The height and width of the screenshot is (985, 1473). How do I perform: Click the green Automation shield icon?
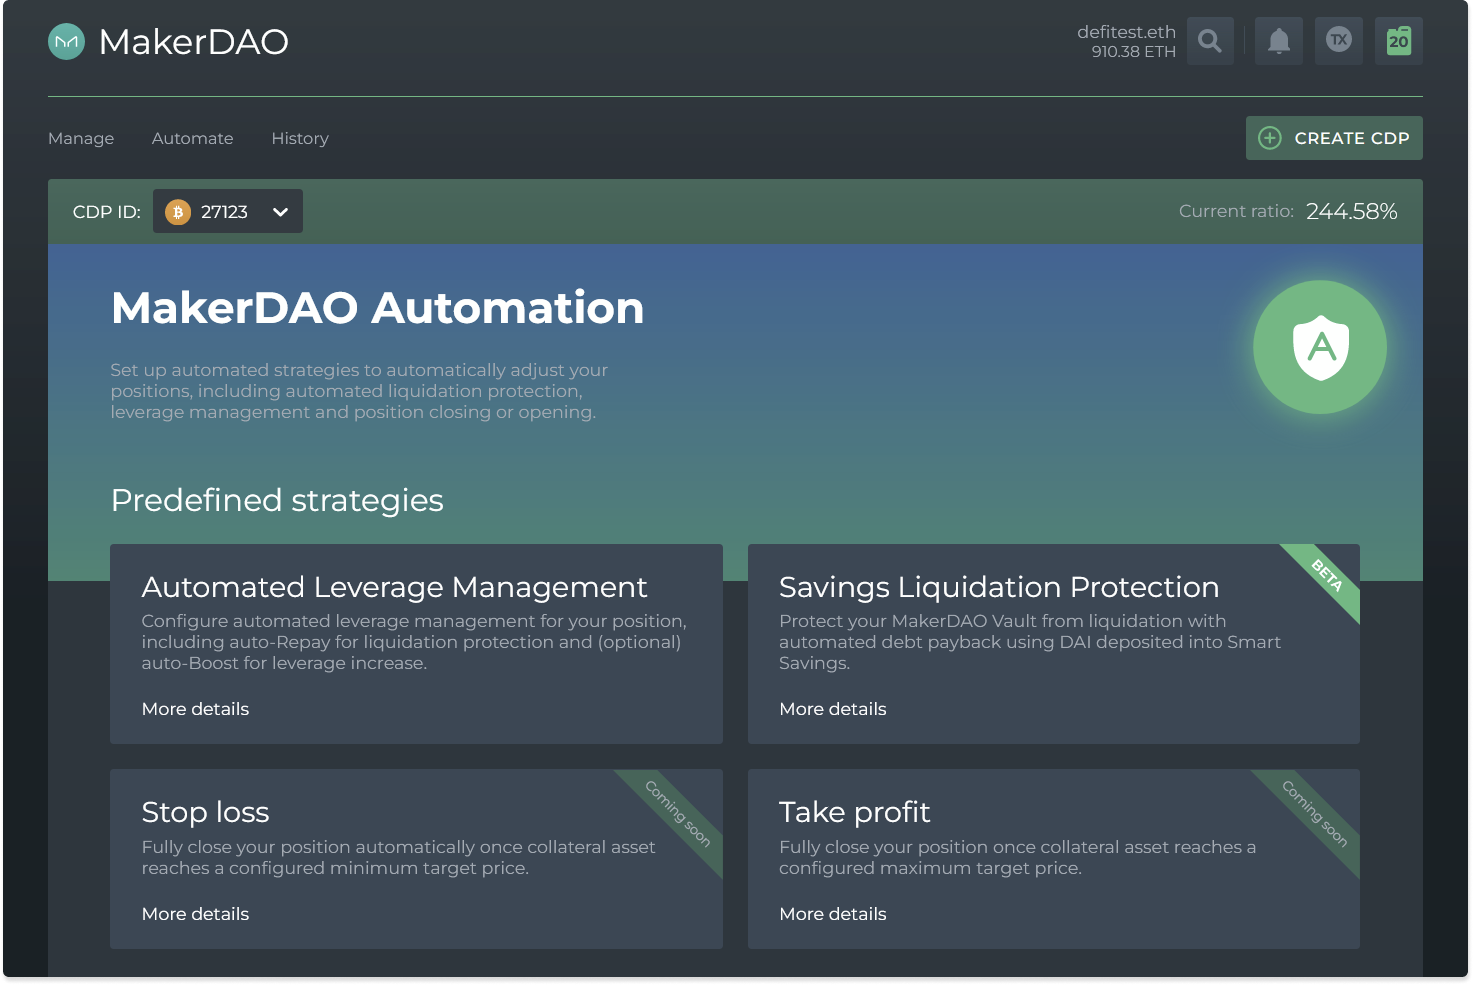click(1320, 347)
